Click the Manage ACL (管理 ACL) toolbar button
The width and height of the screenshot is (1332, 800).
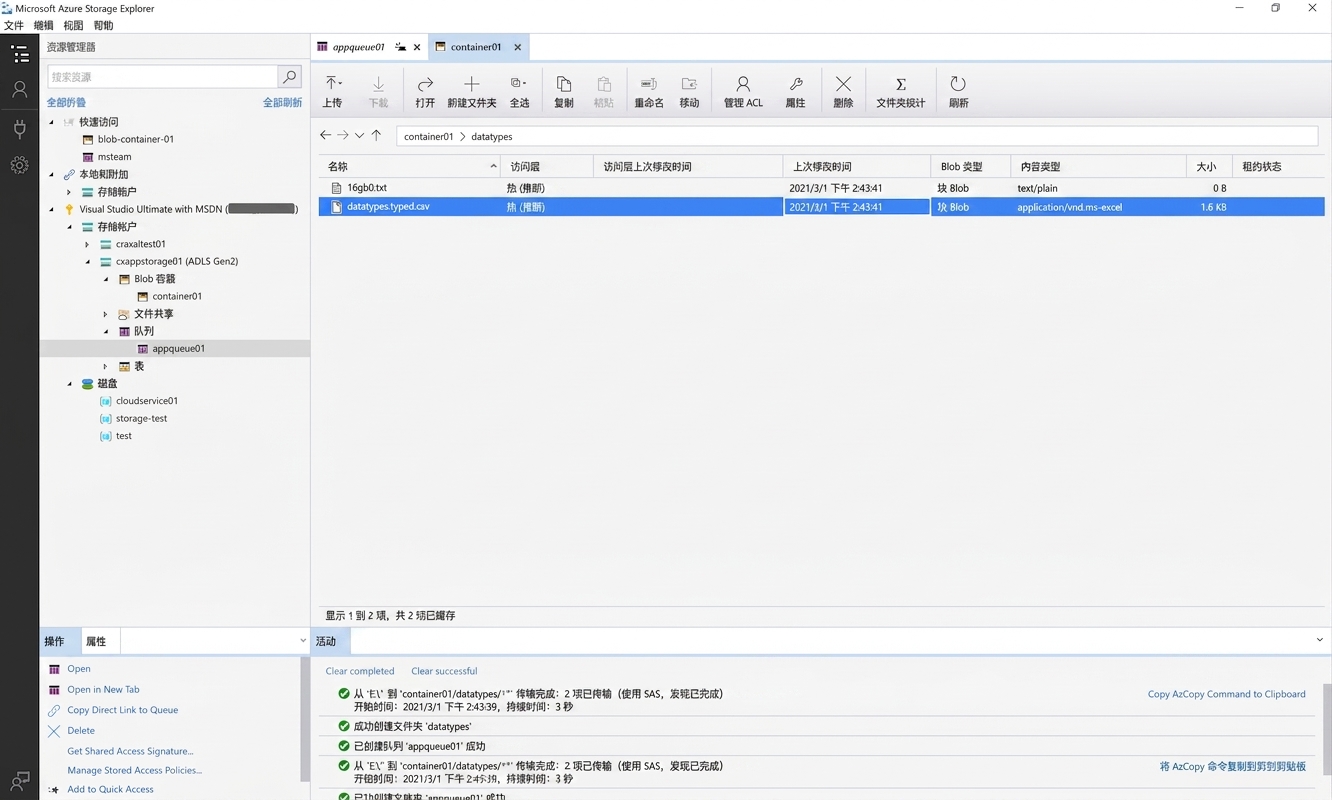[743, 91]
